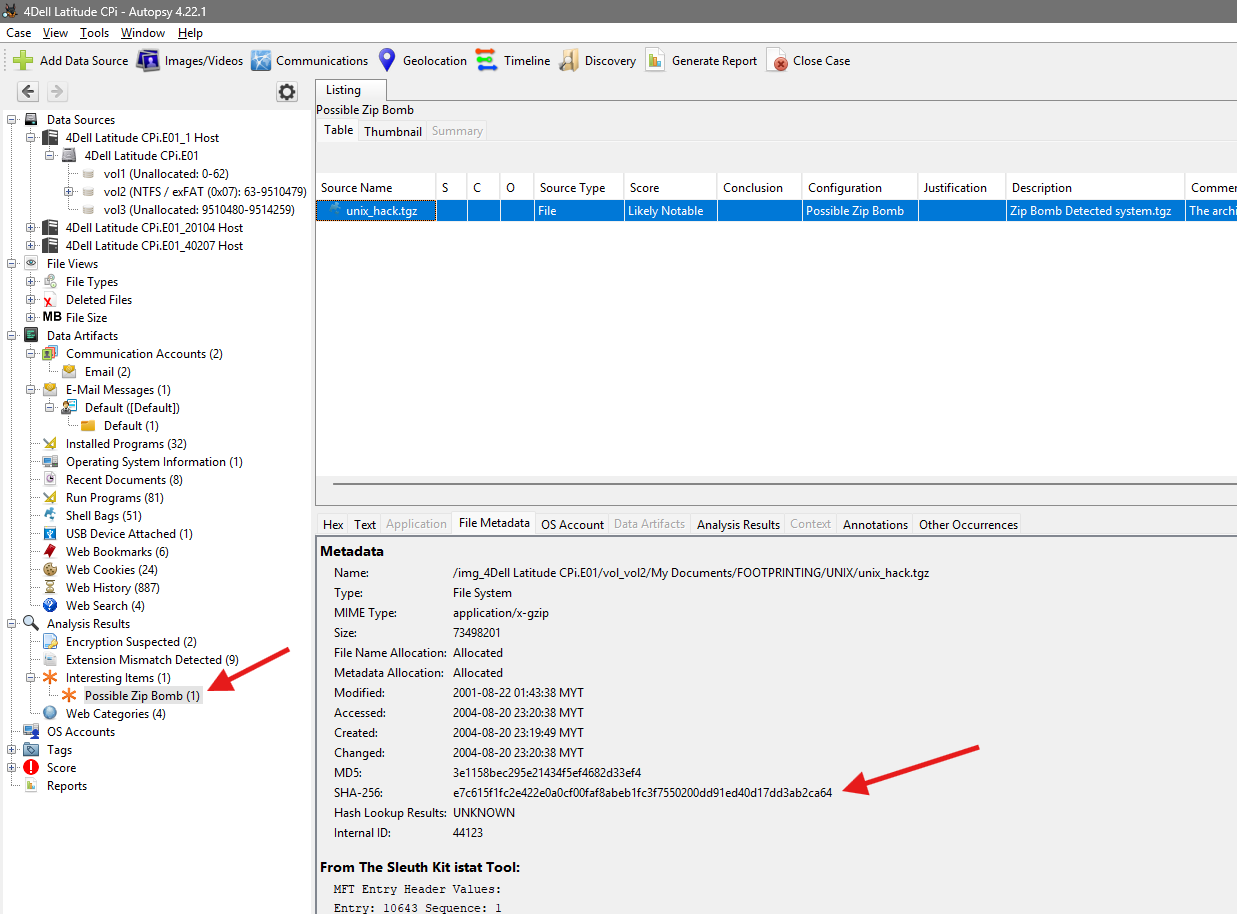Click the Web Bookmarks icon in tree
This screenshot has width=1237, height=914.
[x=50, y=552]
